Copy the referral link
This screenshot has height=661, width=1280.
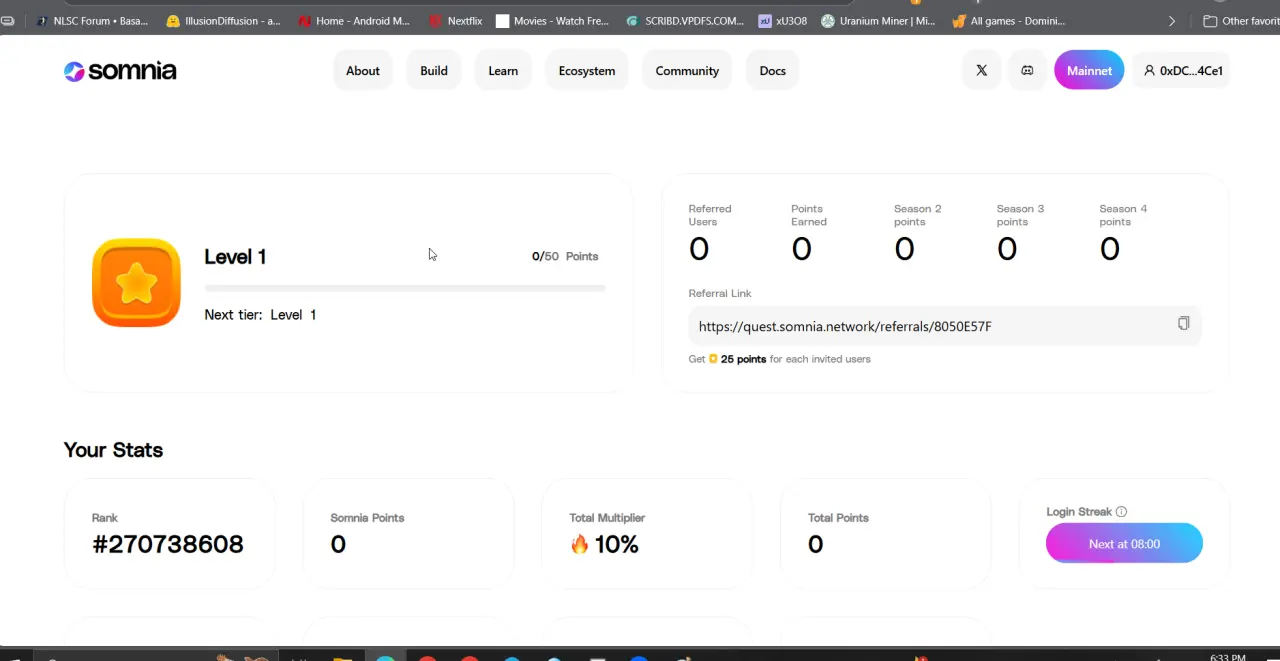tap(1183, 323)
